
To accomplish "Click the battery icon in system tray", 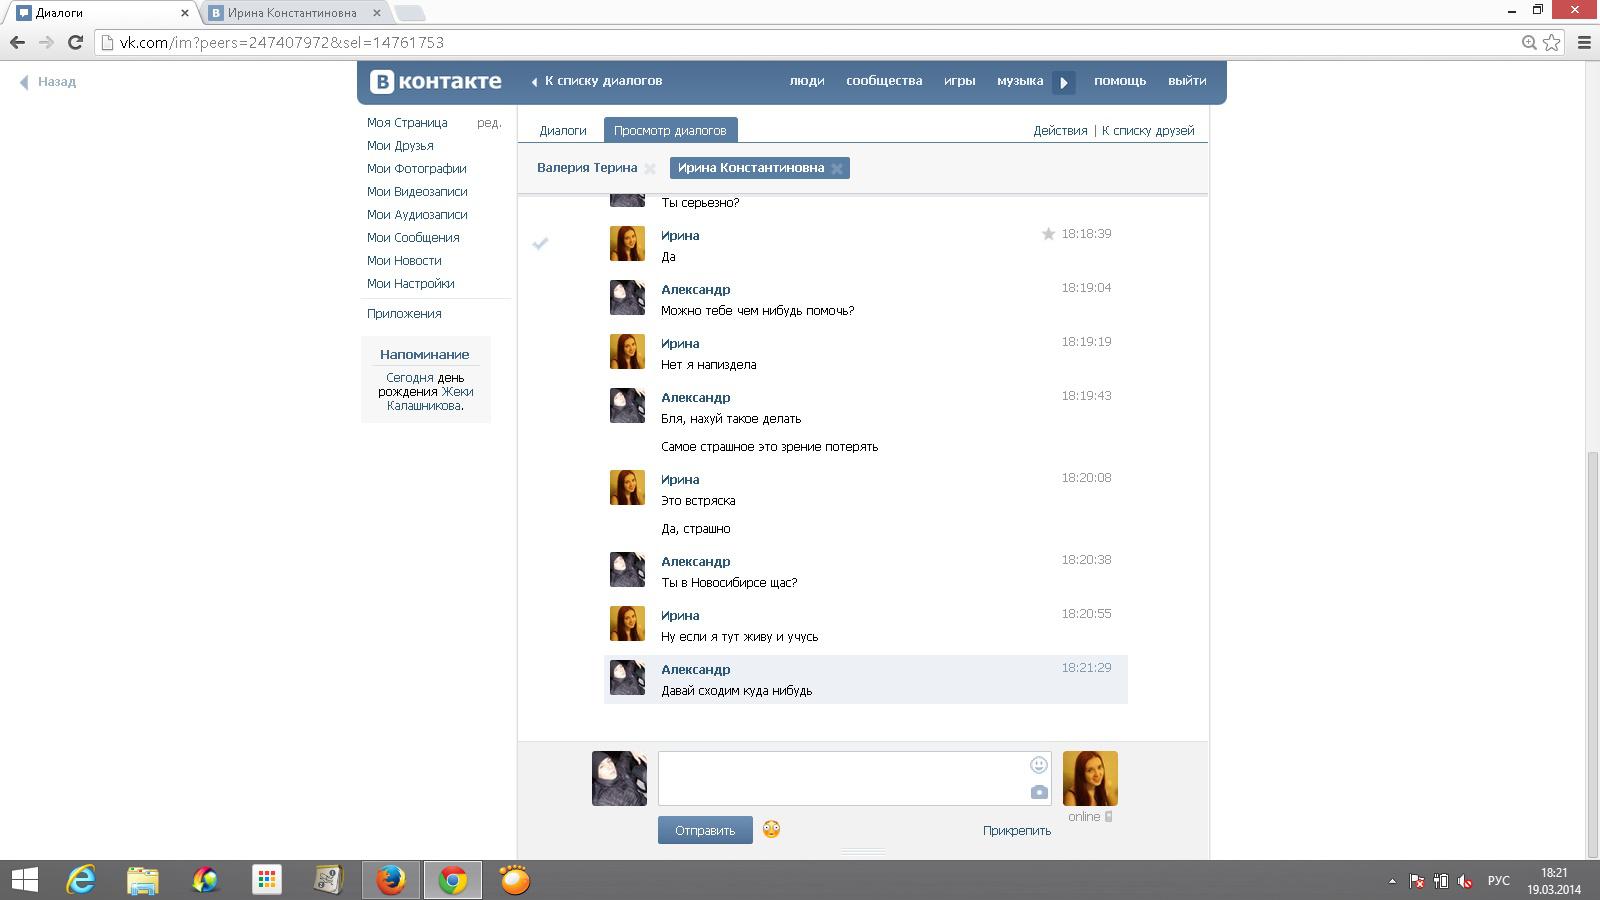I will tap(1441, 881).
